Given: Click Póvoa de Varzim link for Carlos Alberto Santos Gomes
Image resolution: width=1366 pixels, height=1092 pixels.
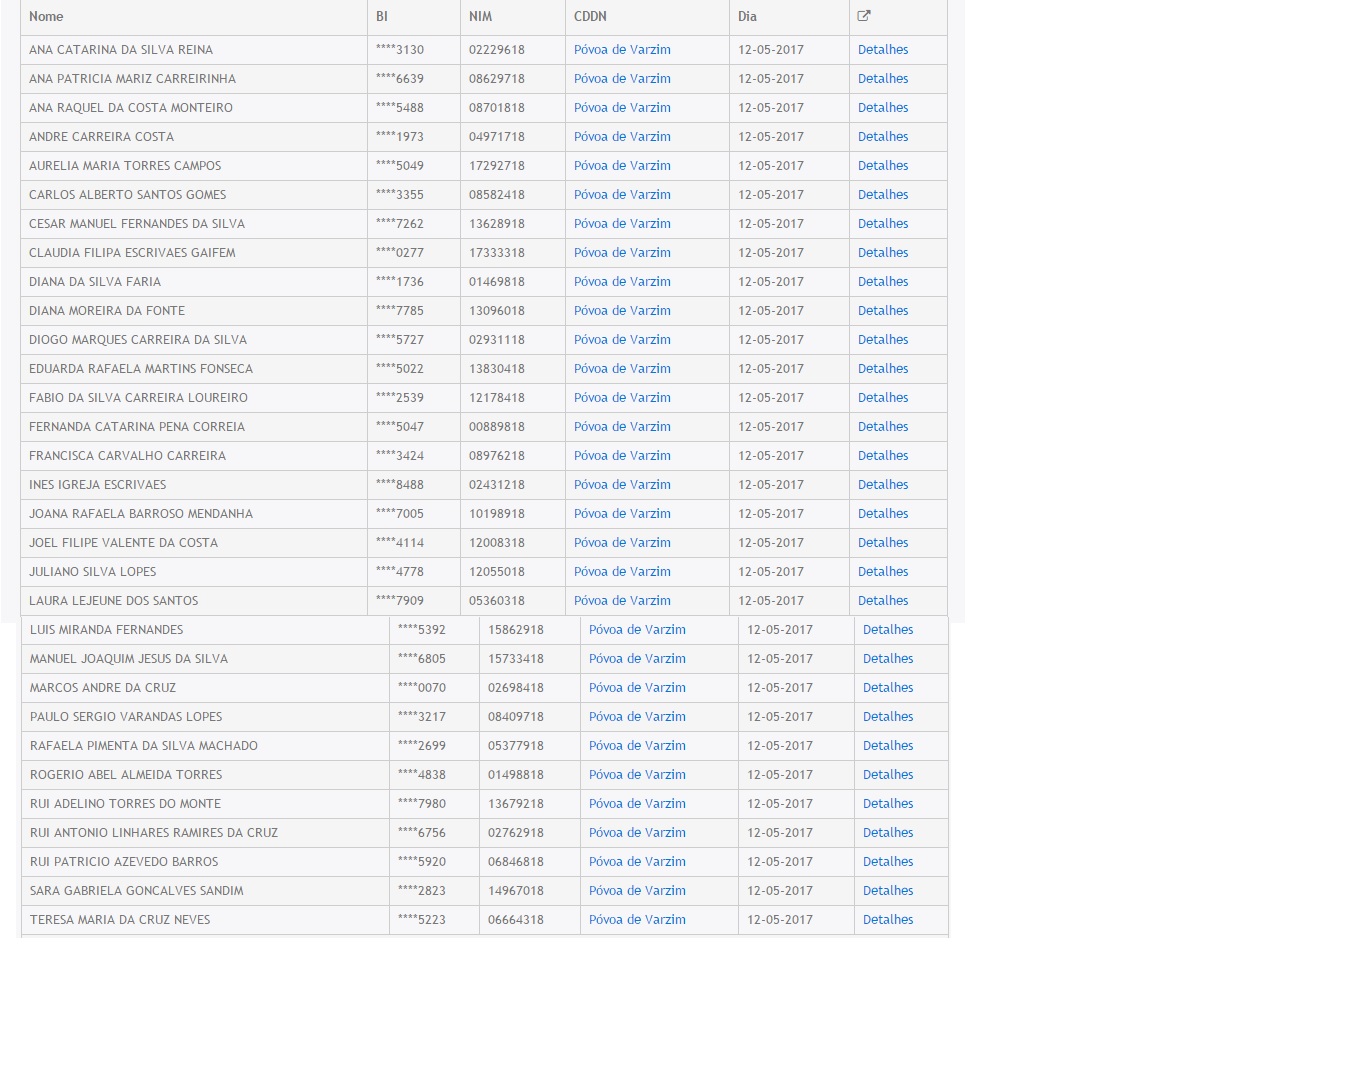Looking at the screenshot, I should [622, 195].
